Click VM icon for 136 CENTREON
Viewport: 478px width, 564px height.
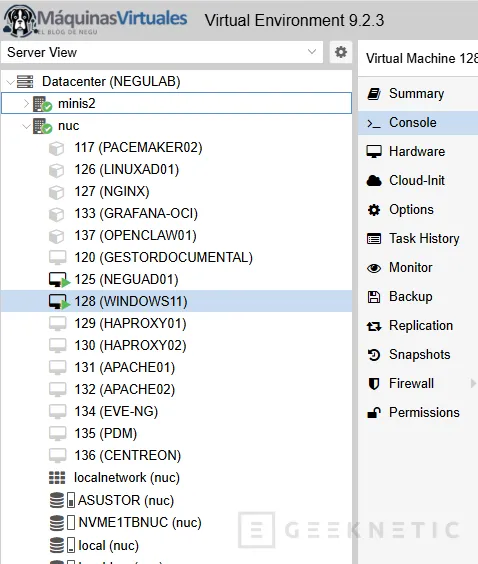(58, 455)
